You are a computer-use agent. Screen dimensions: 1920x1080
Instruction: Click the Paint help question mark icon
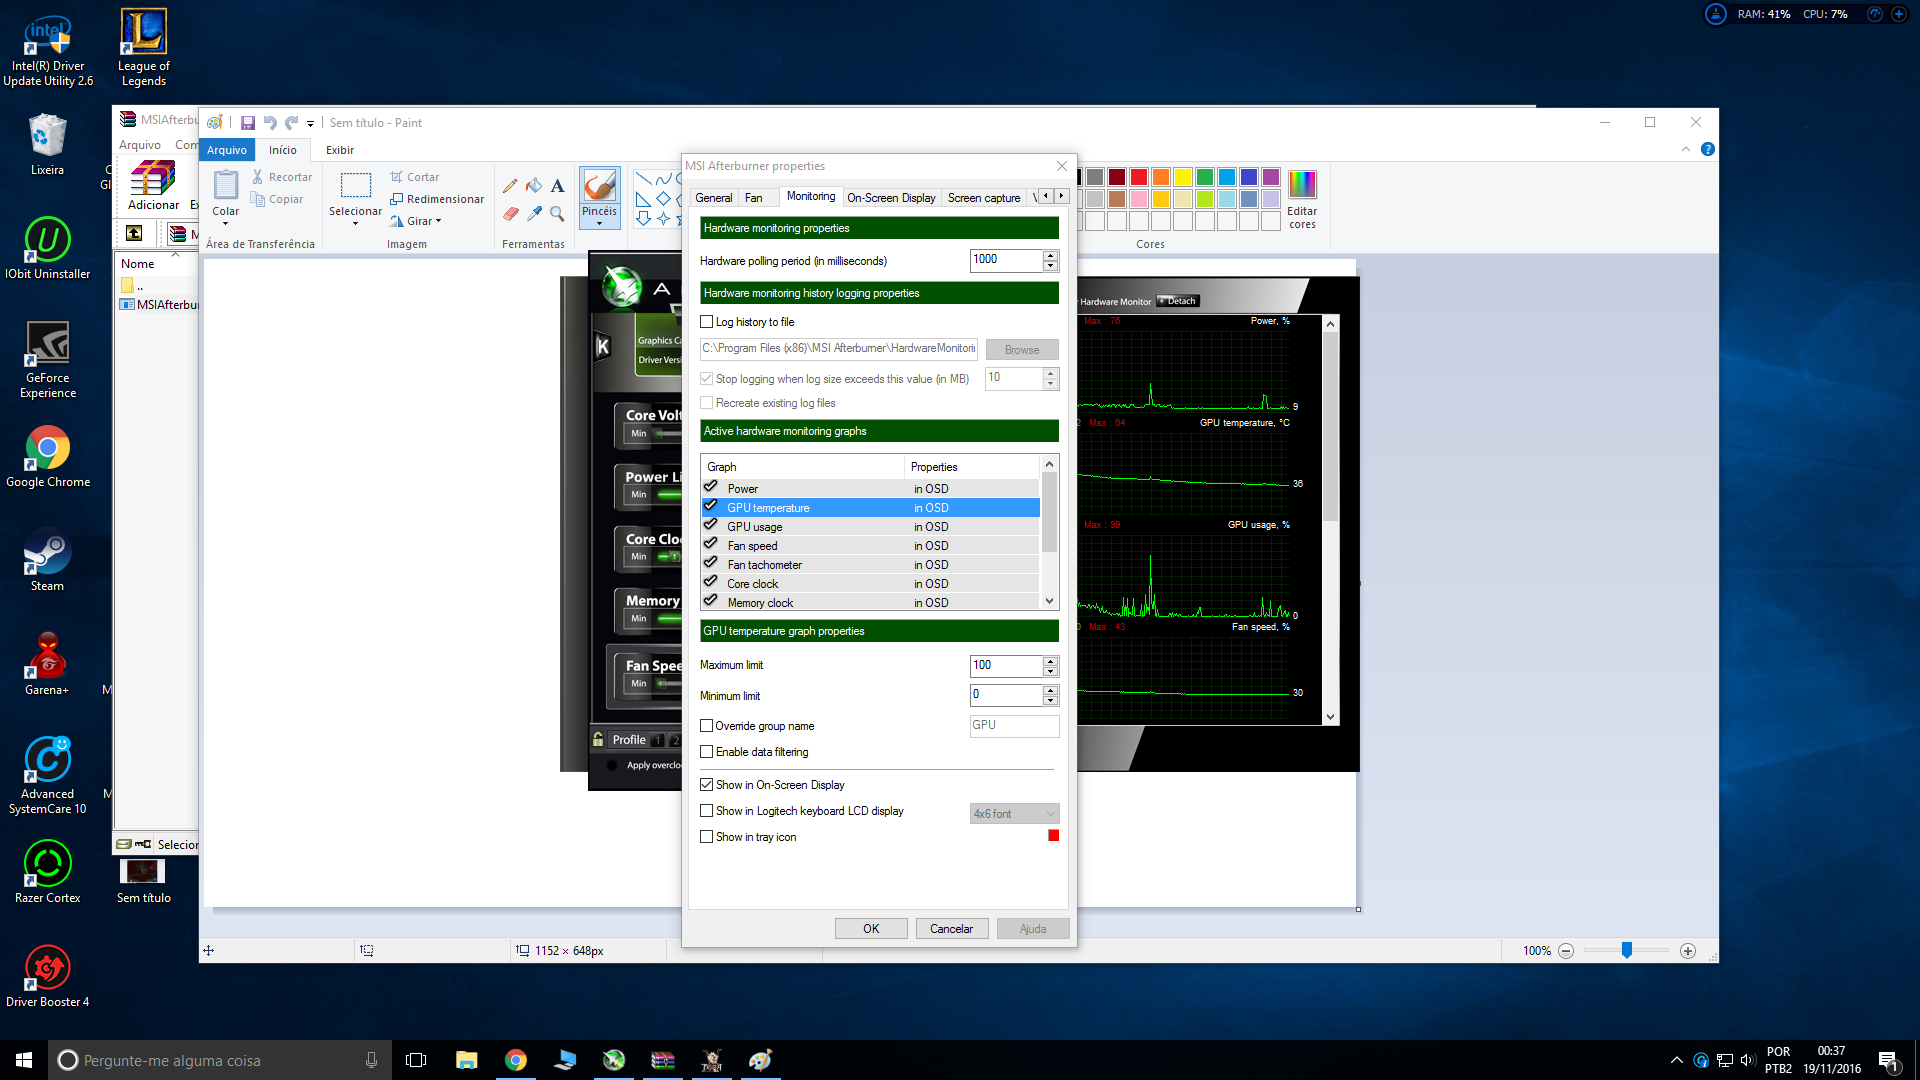pos(1708,149)
